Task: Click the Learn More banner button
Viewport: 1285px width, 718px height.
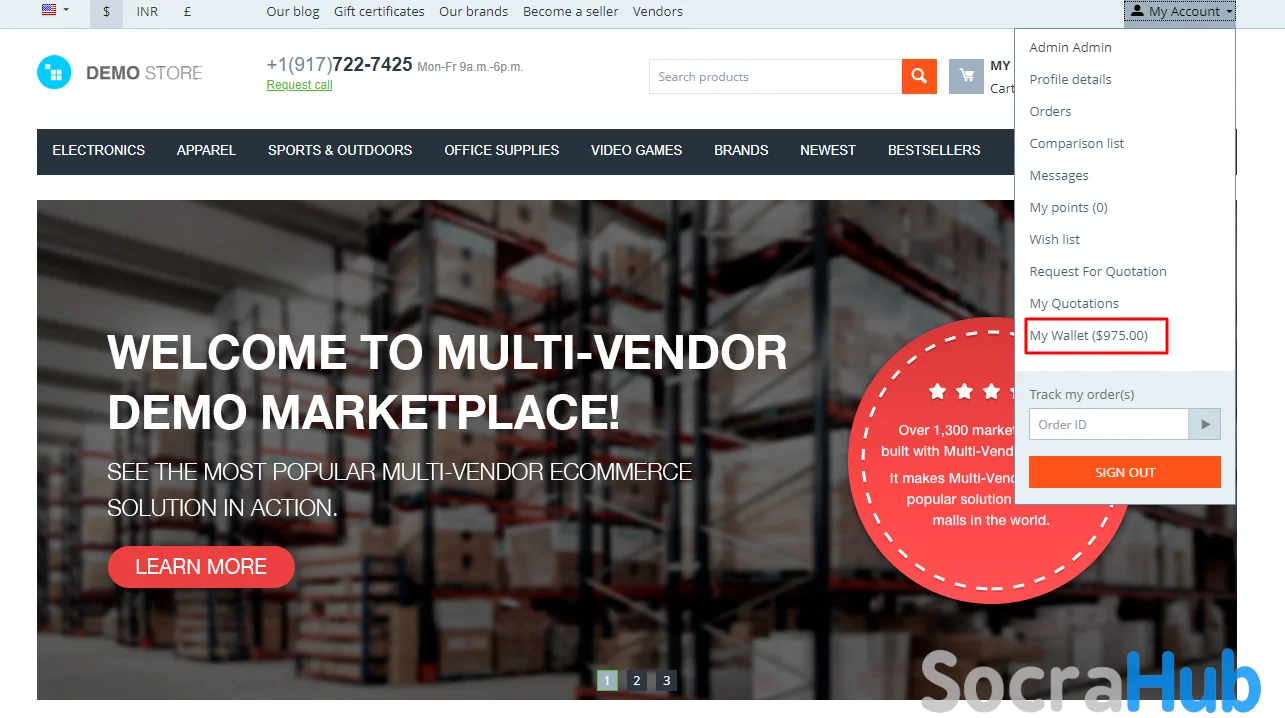Action: point(201,567)
